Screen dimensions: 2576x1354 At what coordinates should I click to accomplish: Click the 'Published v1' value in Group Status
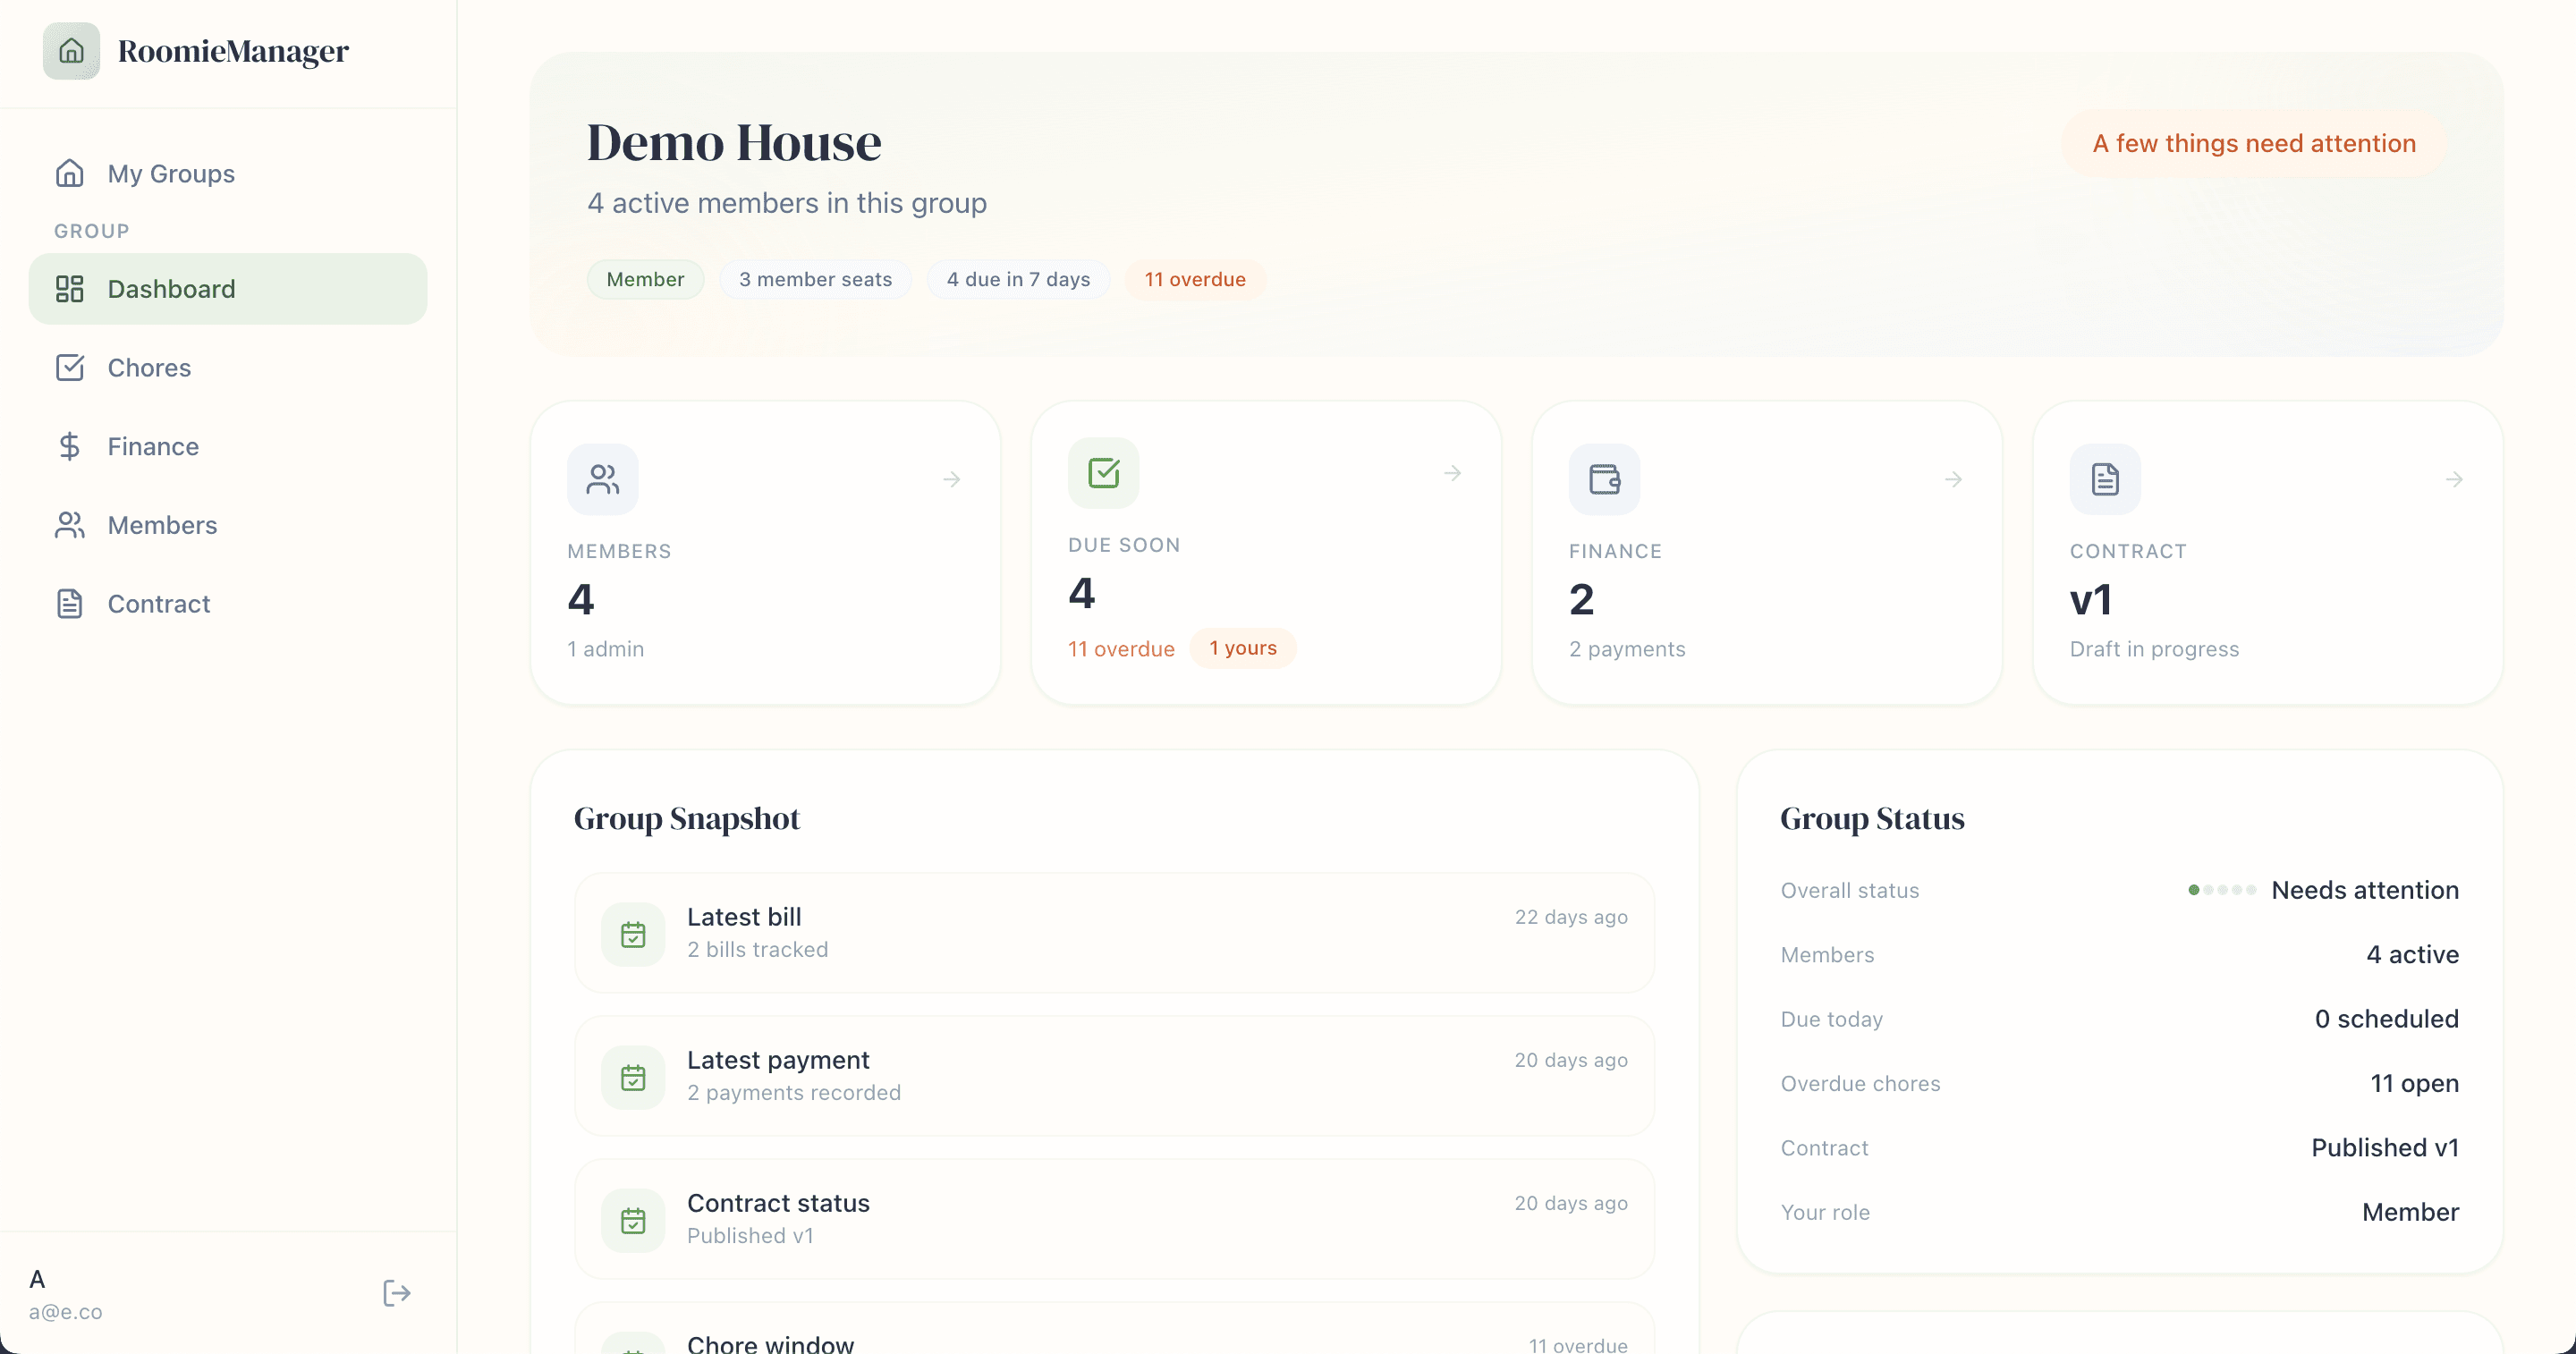point(2384,1148)
